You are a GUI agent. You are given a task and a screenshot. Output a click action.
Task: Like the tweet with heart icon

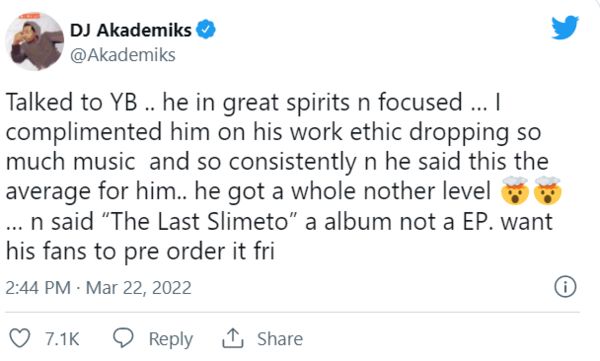click(20, 338)
